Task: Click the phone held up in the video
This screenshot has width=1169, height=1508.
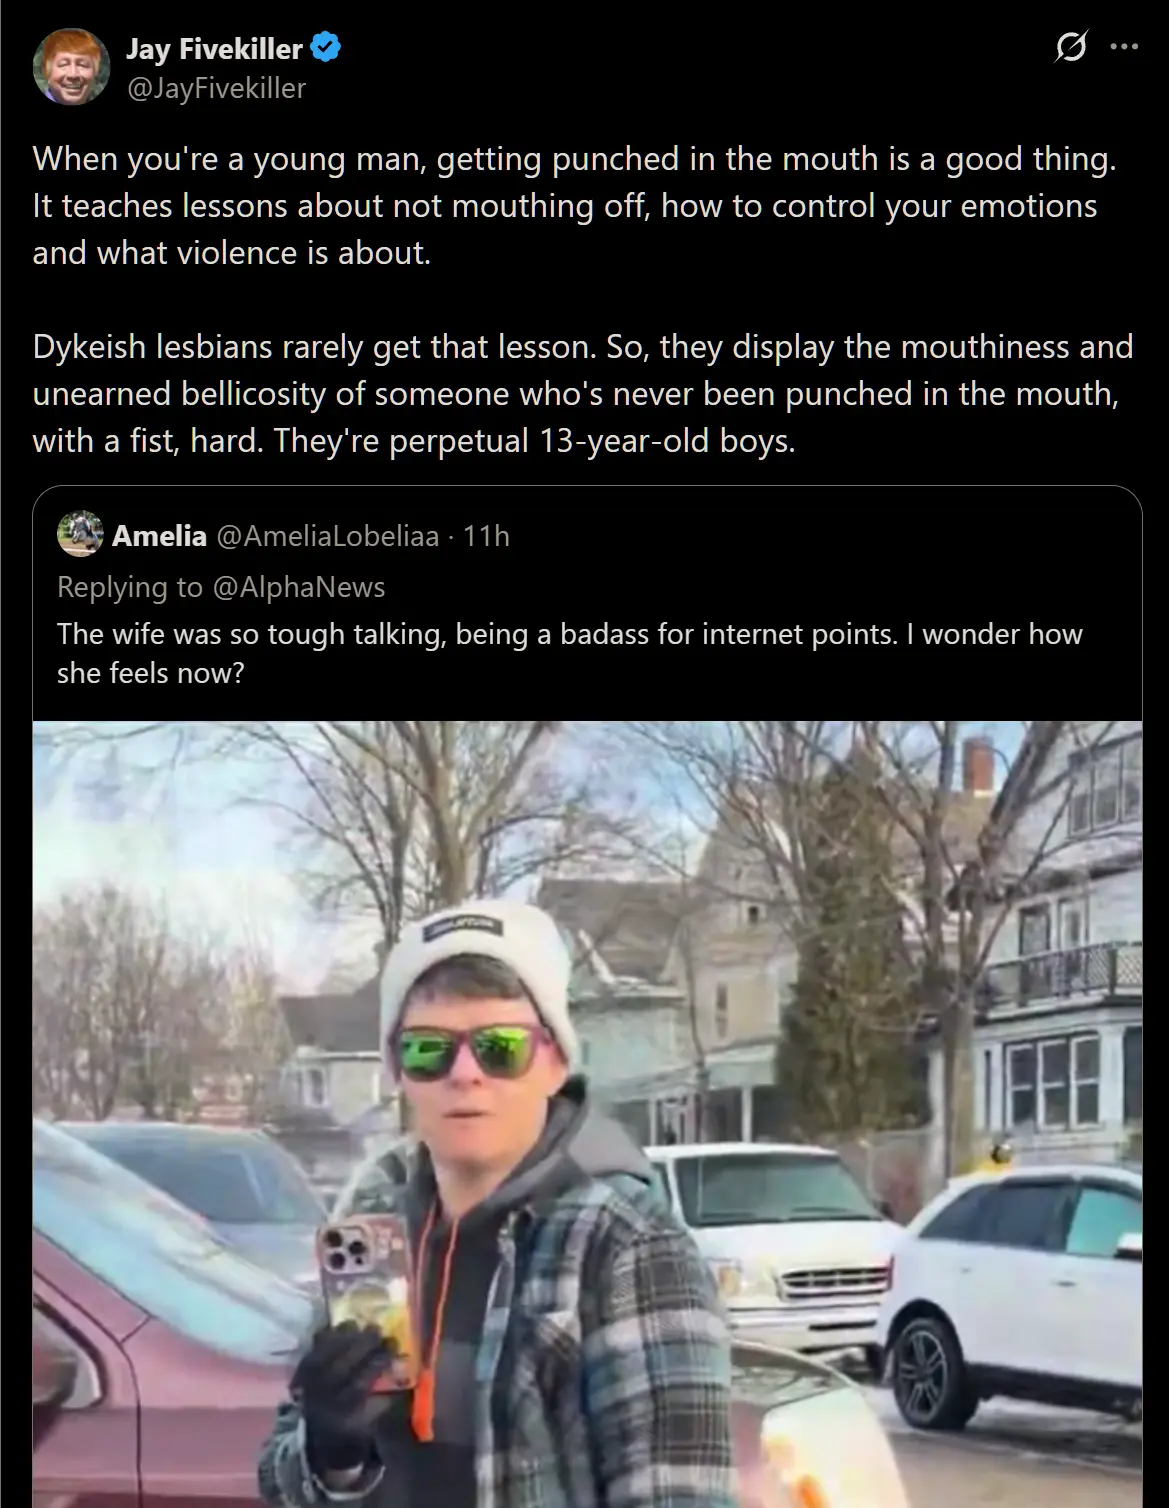Action: (362, 1290)
